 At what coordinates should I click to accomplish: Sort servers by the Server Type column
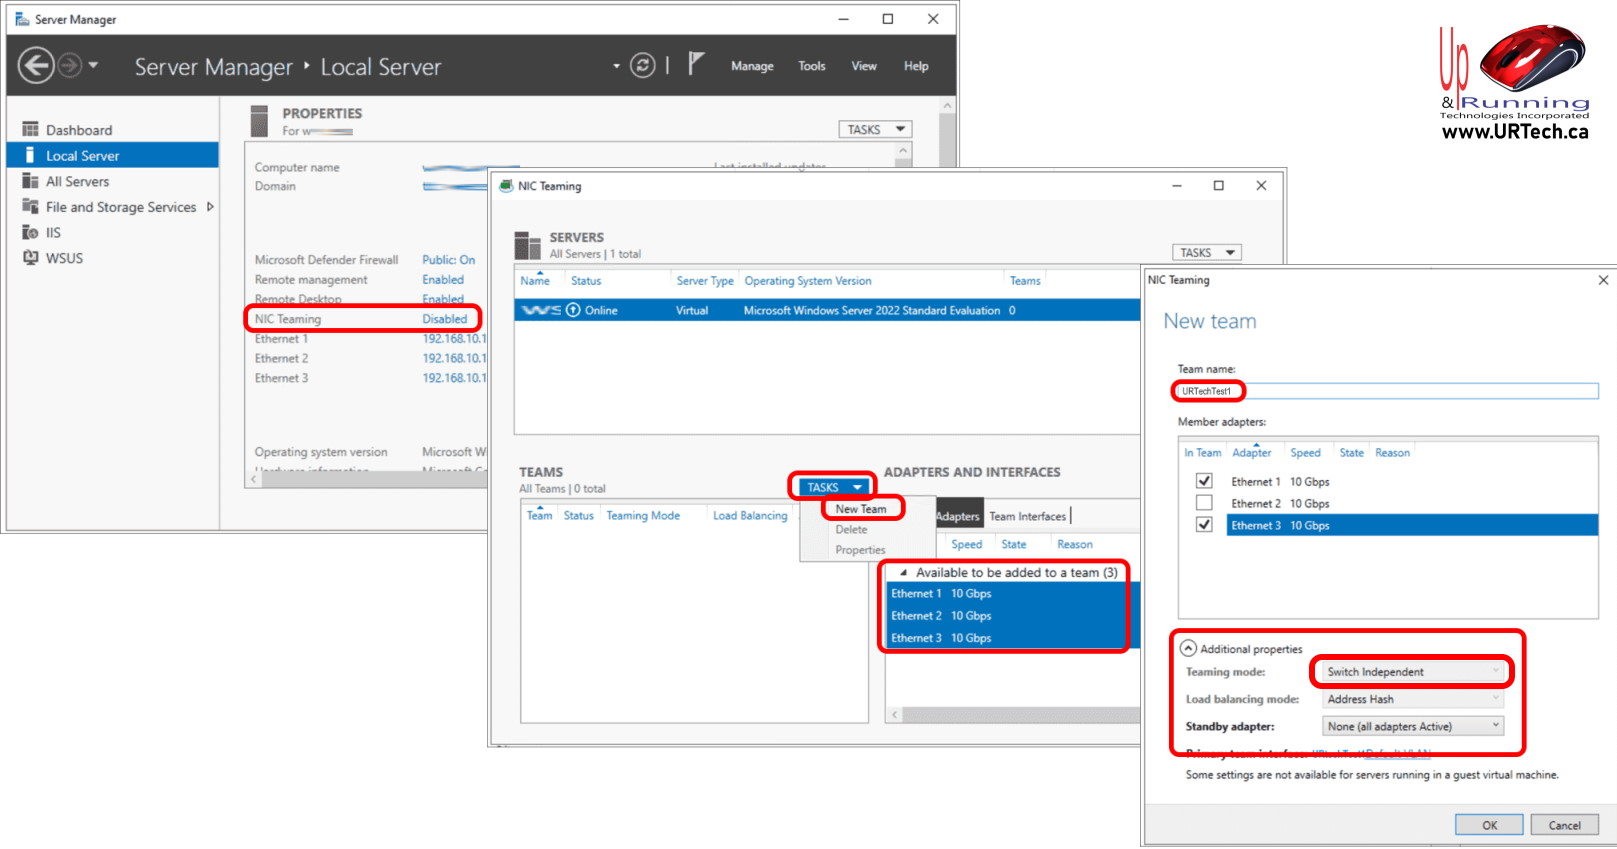tap(705, 281)
